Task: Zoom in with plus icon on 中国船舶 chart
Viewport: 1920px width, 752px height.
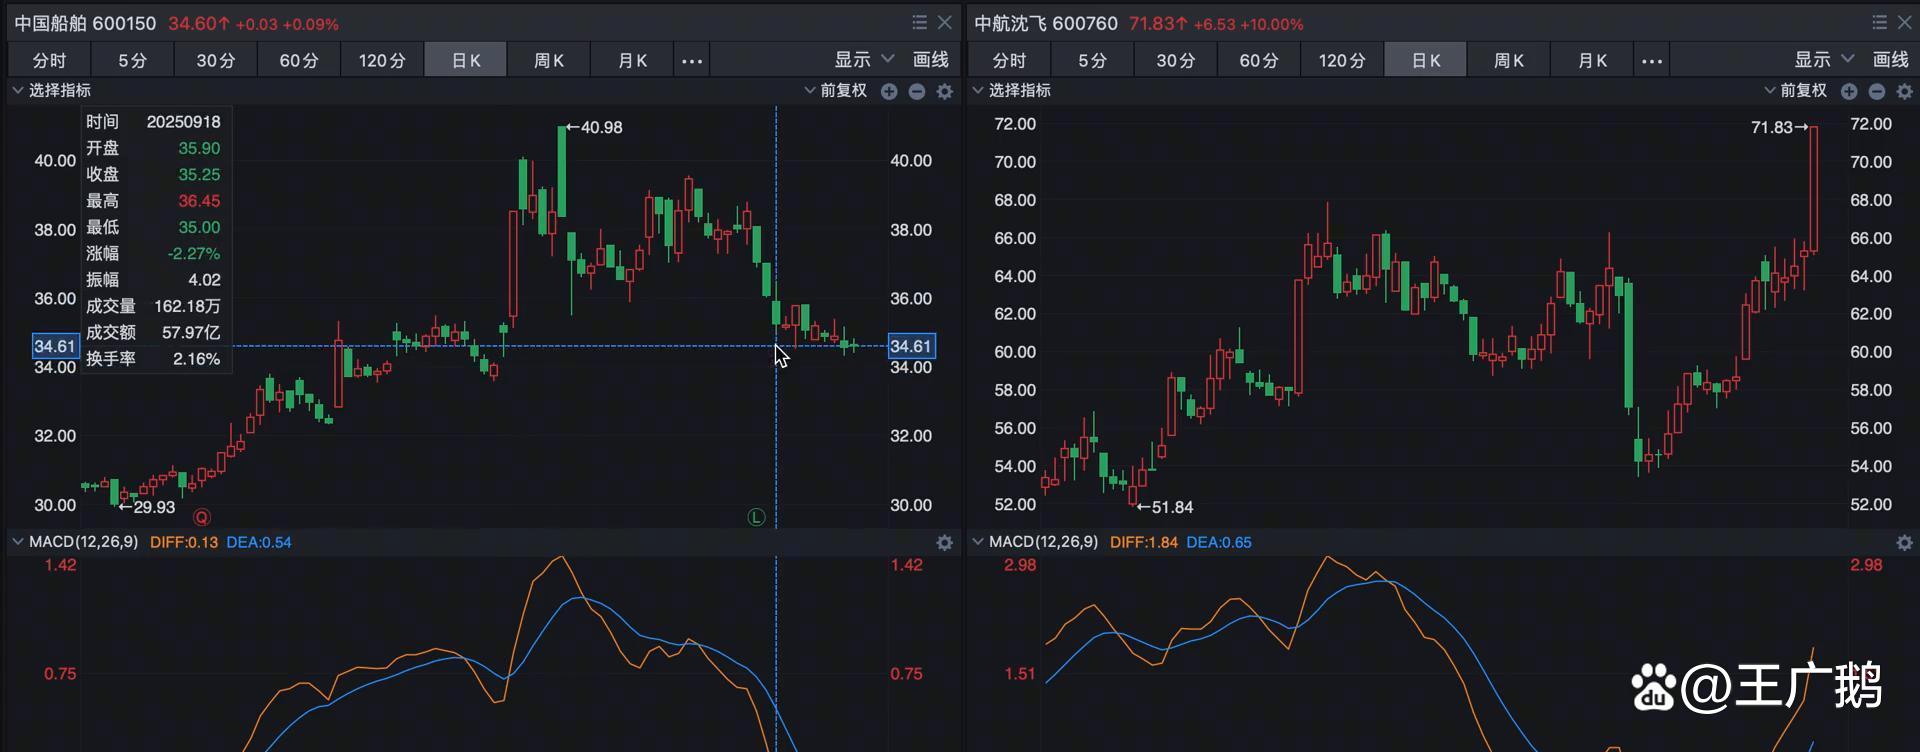Action: (x=889, y=91)
